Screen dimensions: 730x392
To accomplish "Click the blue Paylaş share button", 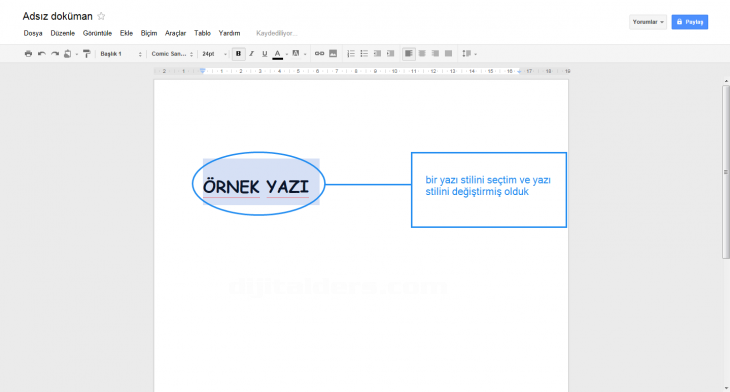I will click(x=689, y=22).
